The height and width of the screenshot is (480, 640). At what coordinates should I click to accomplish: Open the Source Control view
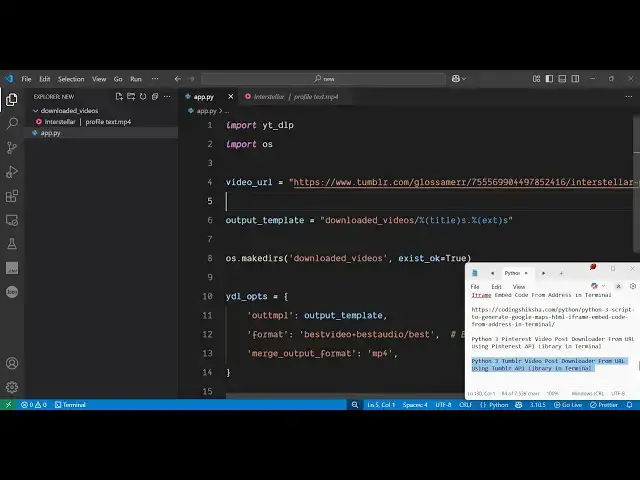click(12, 147)
